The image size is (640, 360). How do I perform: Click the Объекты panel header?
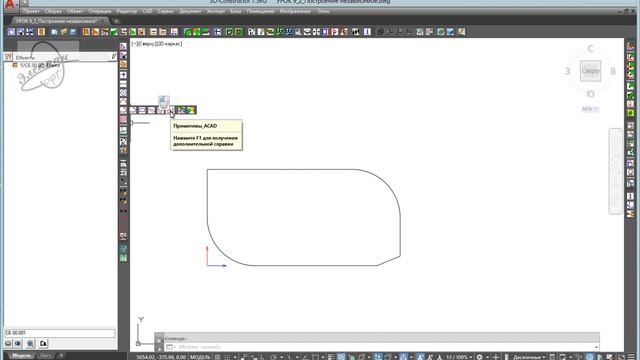[x=60, y=58]
